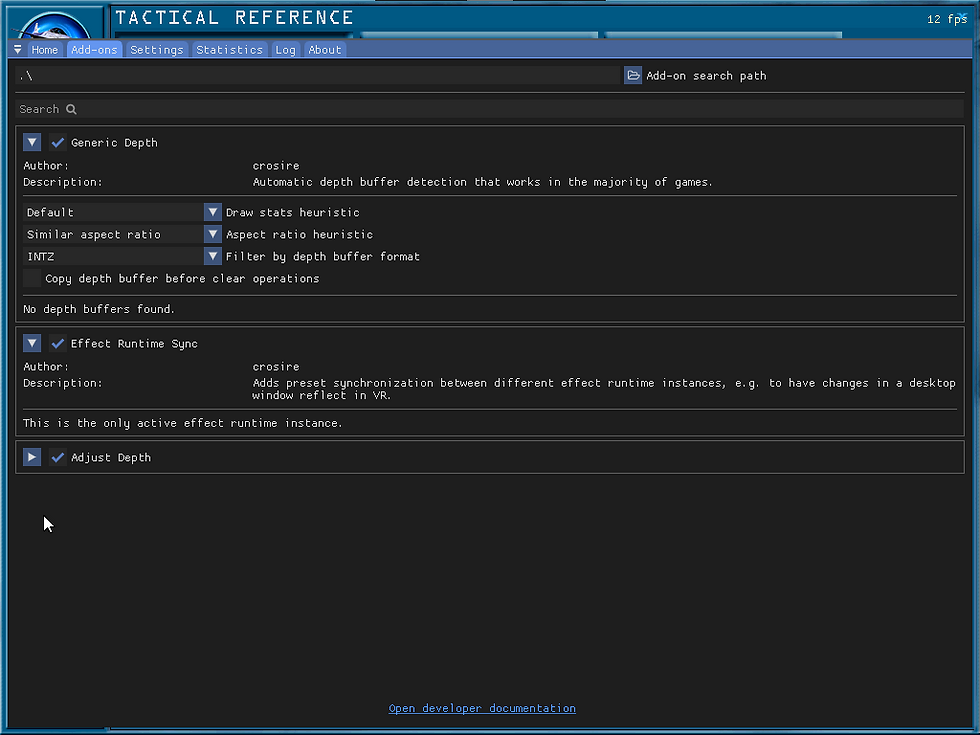Click the magnifier icon beside Search
Screen dimensions: 980x735
coord(71,109)
